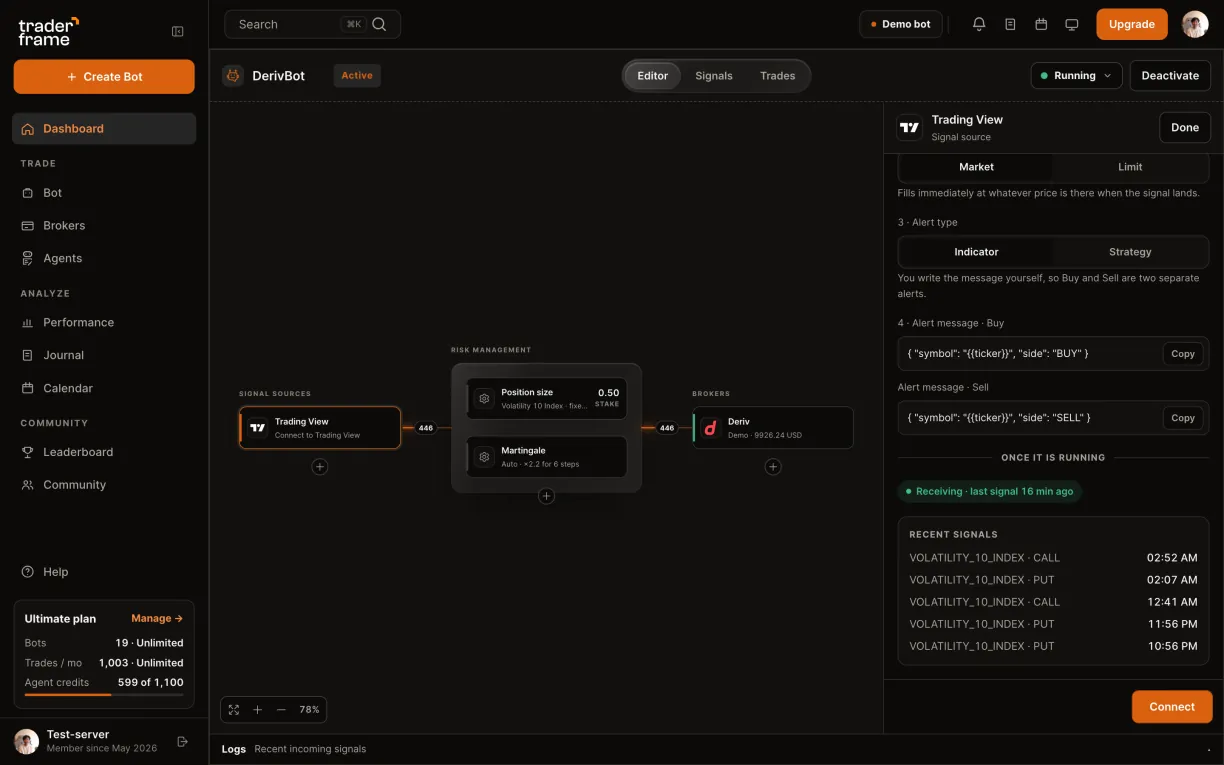Click the Create Bot button
1224x765 pixels.
coord(104,77)
